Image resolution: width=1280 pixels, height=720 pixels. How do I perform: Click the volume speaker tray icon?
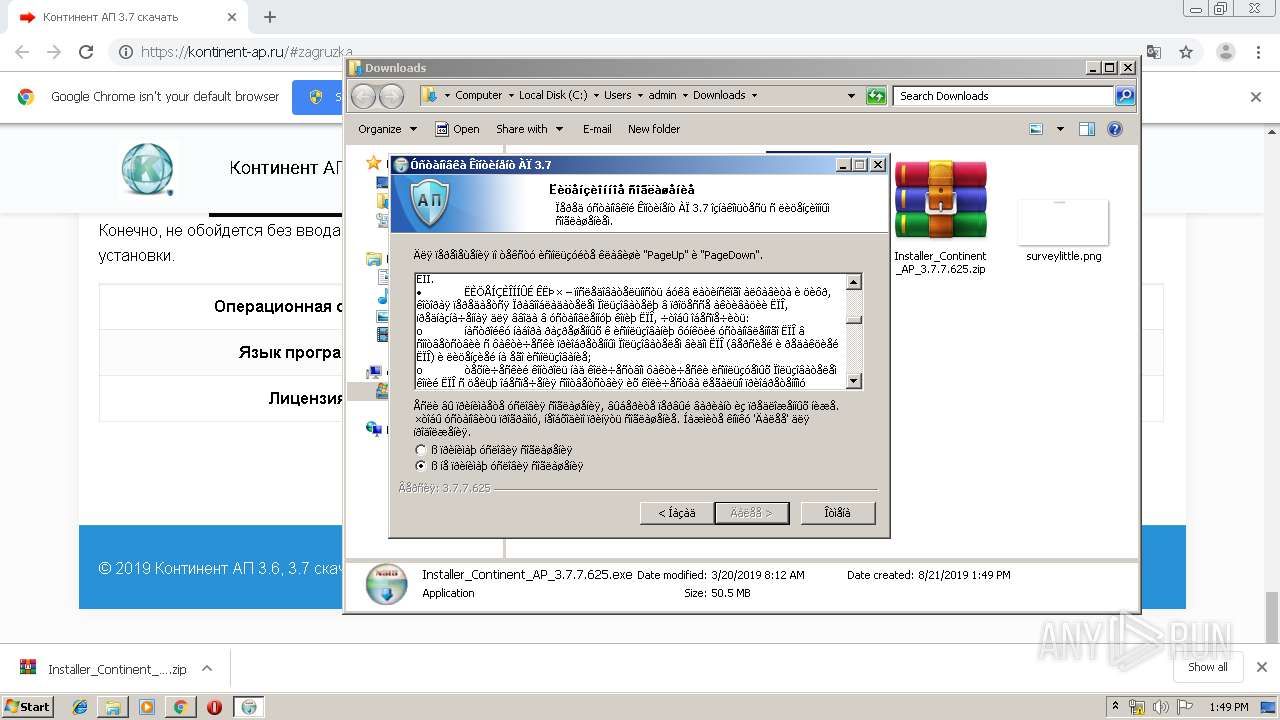click(x=1160, y=707)
